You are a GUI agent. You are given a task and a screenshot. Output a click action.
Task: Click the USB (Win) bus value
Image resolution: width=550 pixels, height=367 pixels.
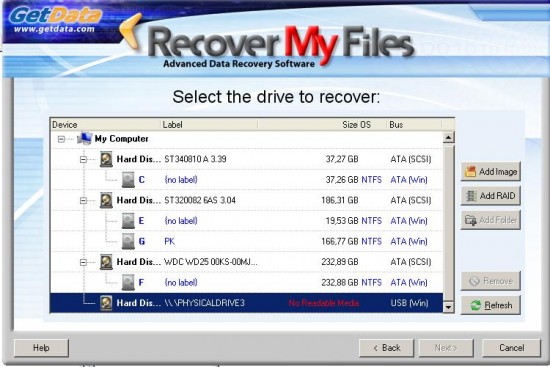coord(409,303)
